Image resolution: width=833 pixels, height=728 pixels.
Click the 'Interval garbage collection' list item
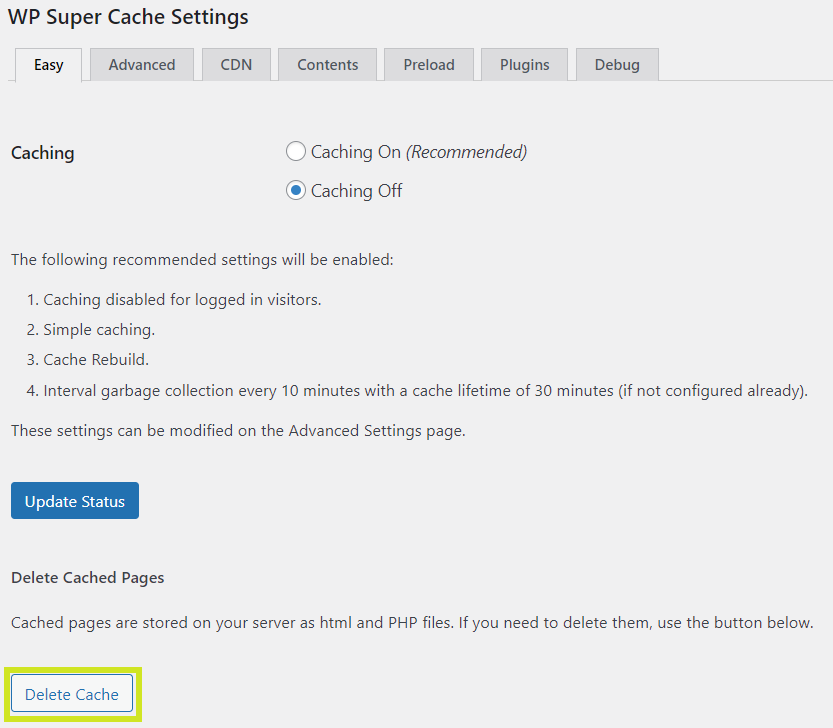[425, 391]
